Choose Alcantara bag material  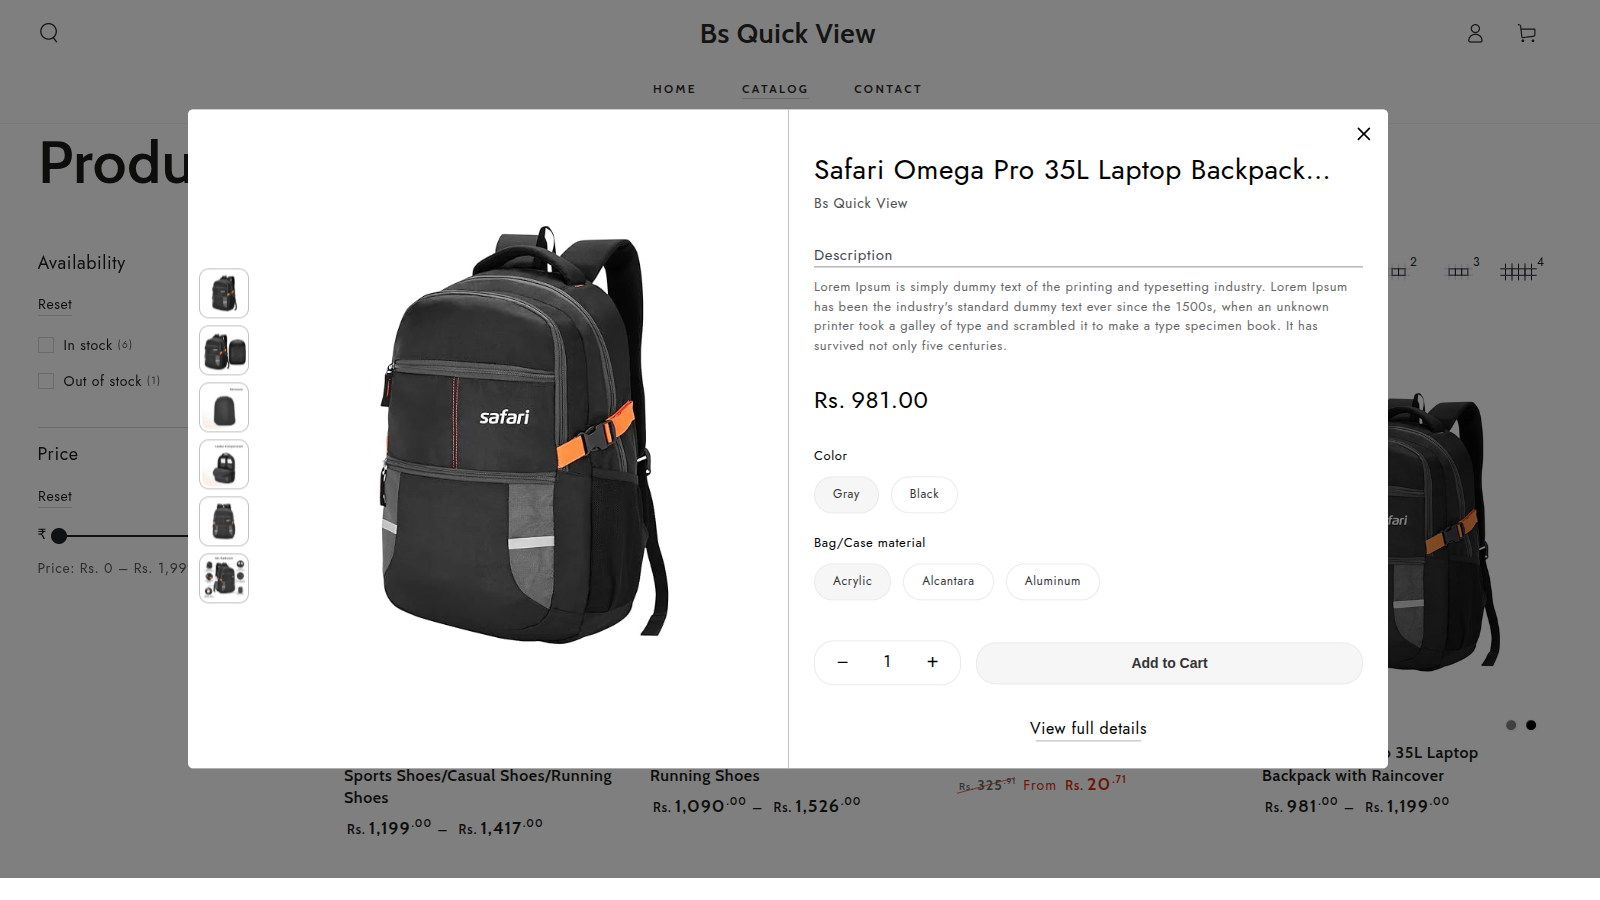(x=948, y=581)
